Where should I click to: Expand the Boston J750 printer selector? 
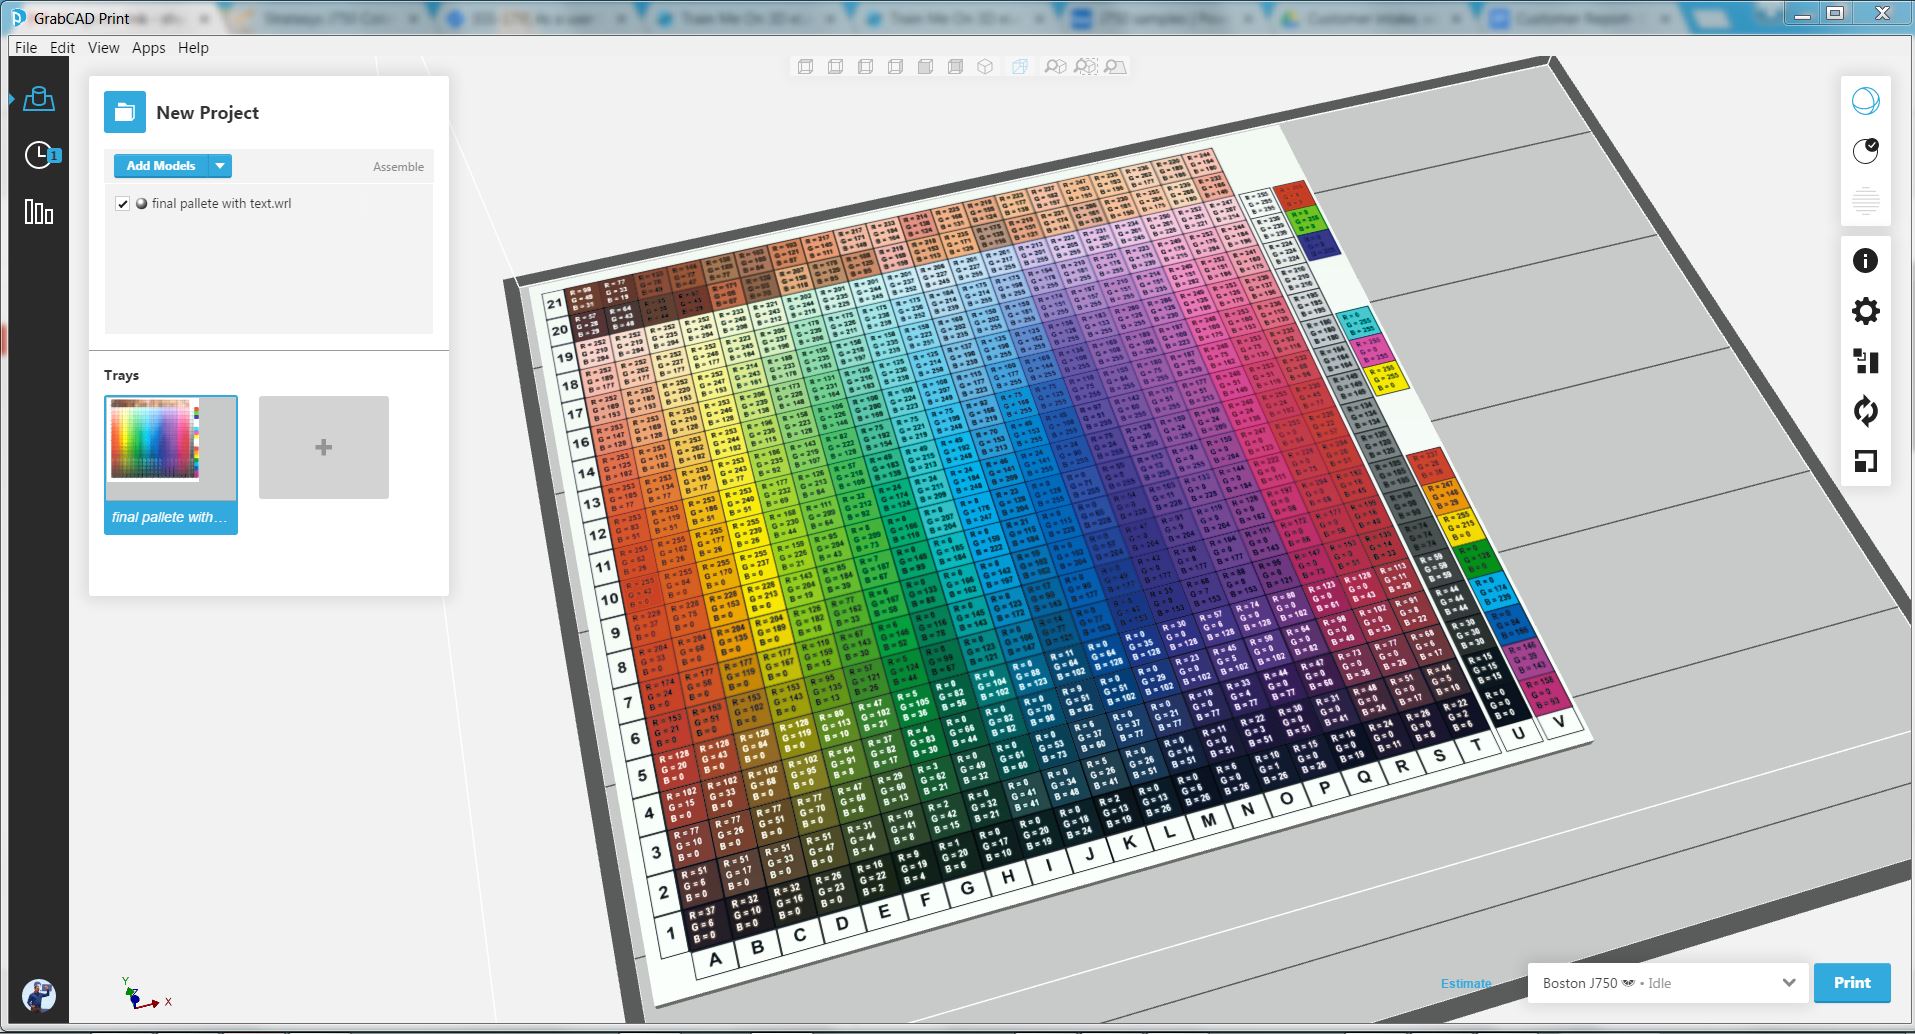[1787, 983]
